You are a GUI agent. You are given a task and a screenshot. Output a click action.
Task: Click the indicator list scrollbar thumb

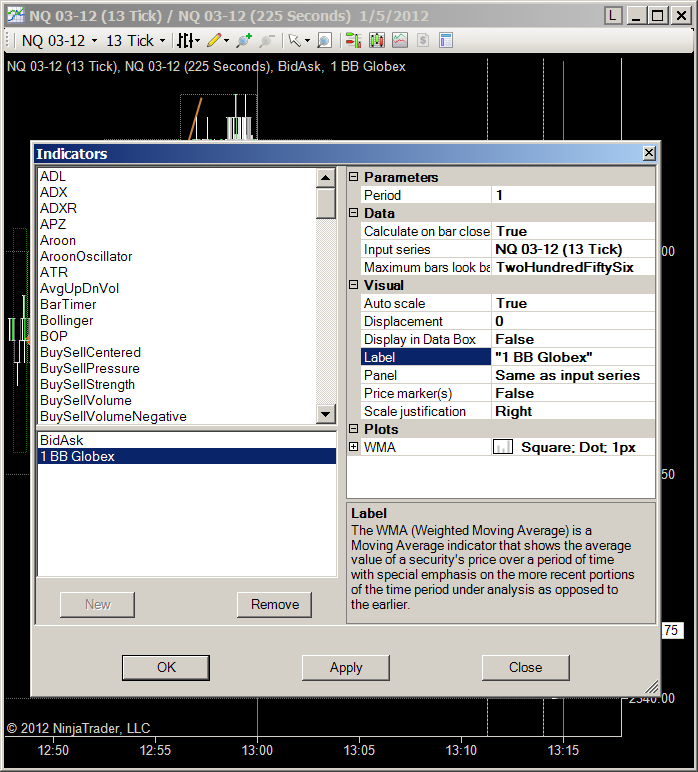coord(325,203)
